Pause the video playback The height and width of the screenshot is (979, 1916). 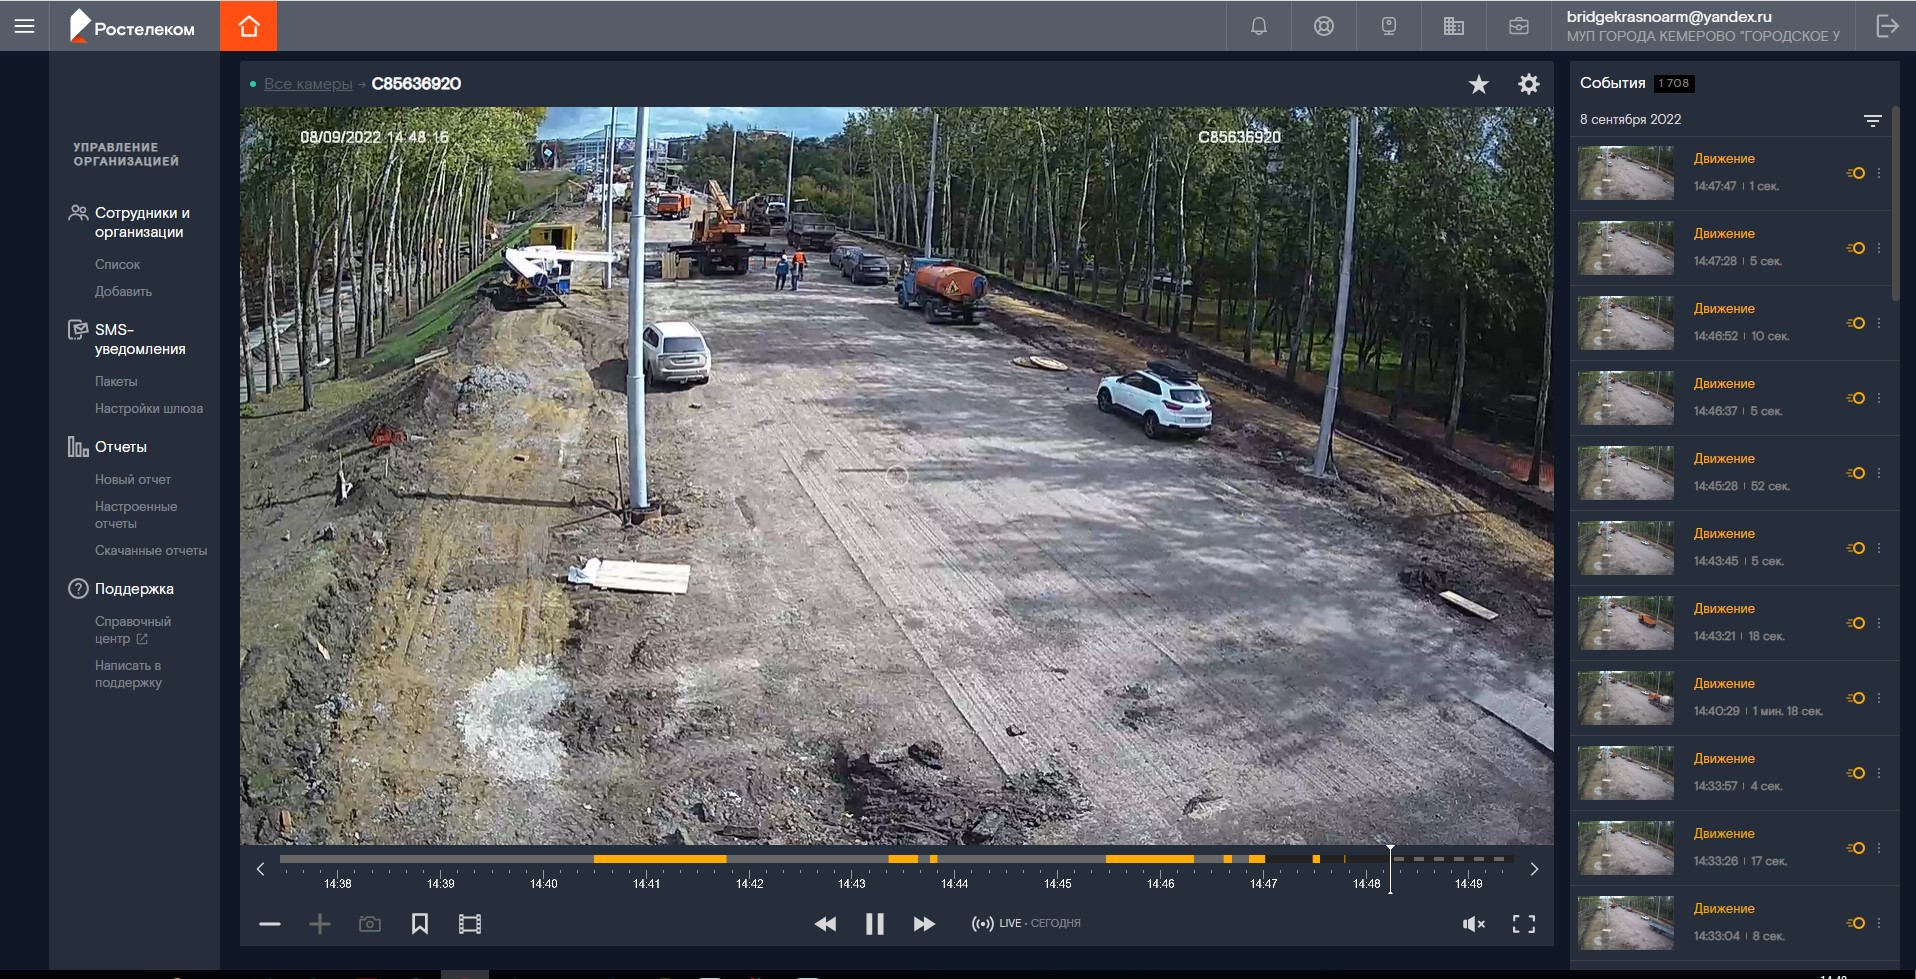(x=874, y=924)
